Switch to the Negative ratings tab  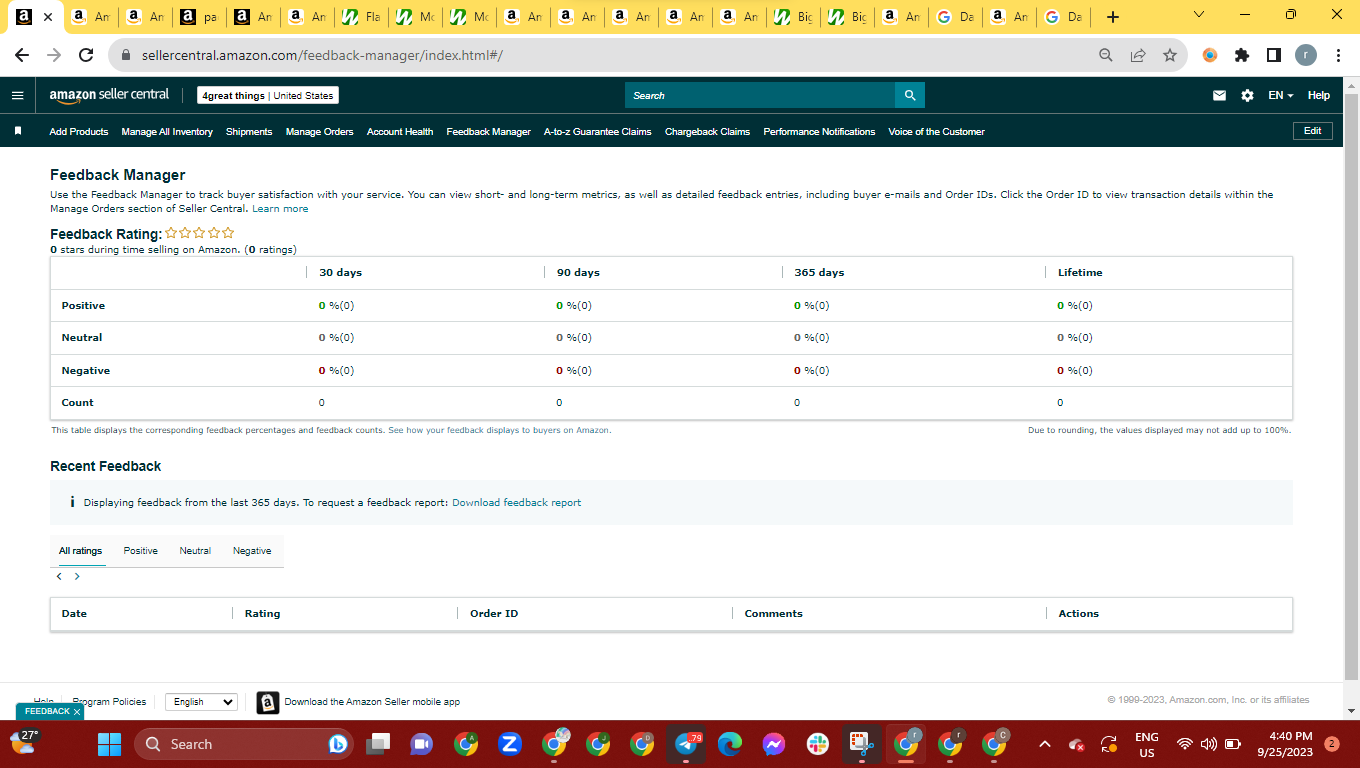(252, 551)
